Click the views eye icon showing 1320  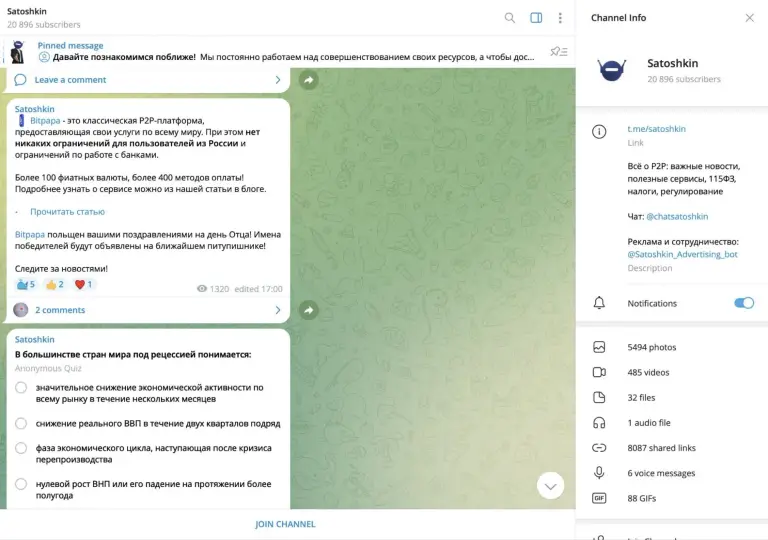[202, 289]
